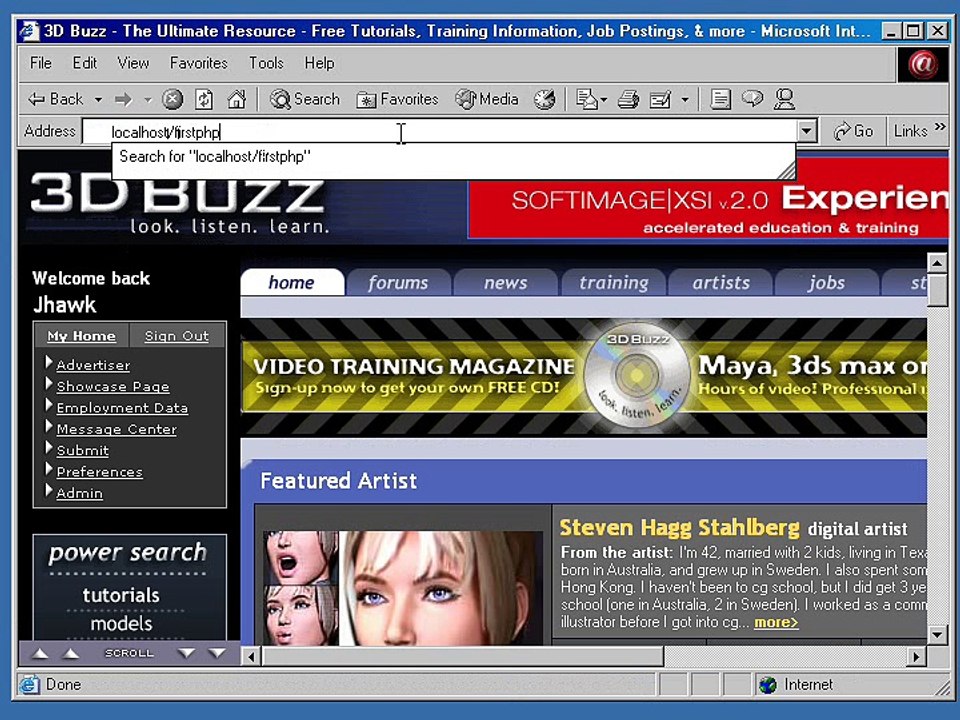Switch to the home tab on 3D Buzz
960x720 pixels.
pyautogui.click(x=291, y=282)
